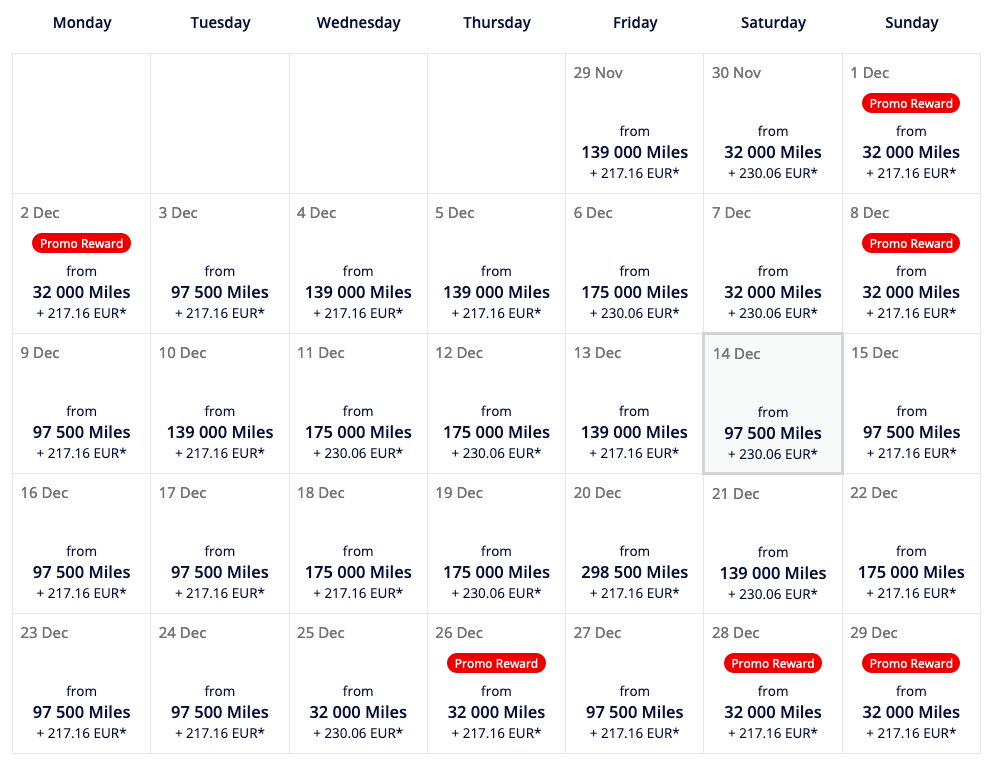
Task: Click the Promo Reward badge on 1 Dec
Action: pyautogui.click(x=910, y=103)
